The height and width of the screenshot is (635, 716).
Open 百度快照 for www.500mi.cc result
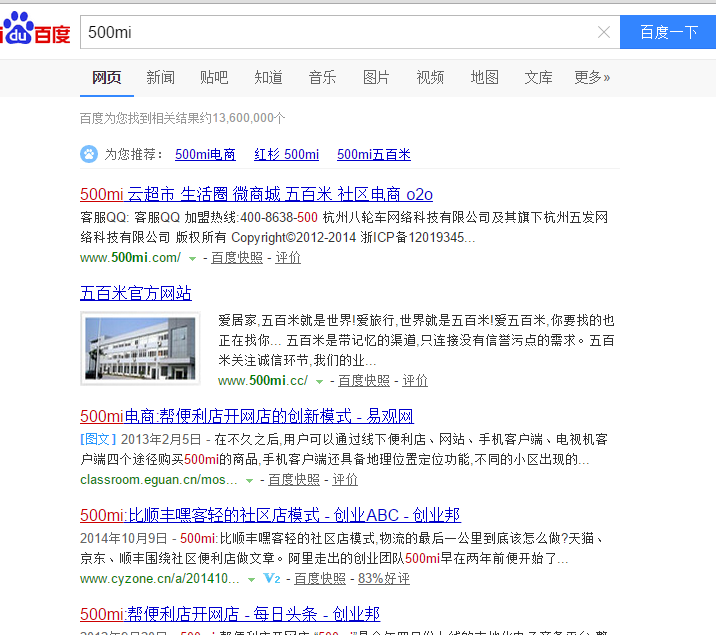click(x=364, y=380)
